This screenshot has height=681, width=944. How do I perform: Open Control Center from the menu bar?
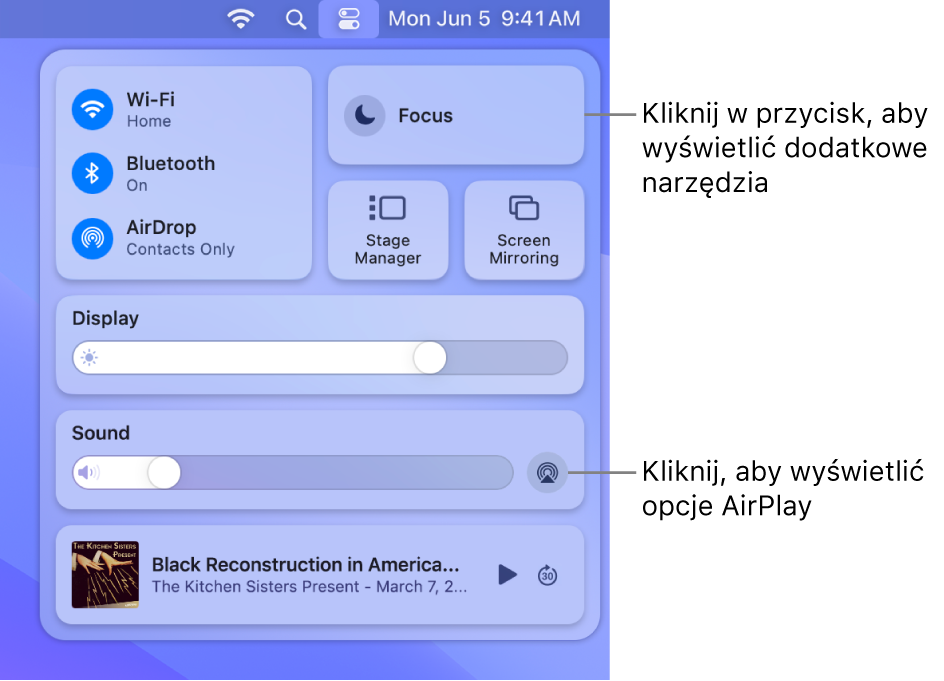(x=348, y=18)
